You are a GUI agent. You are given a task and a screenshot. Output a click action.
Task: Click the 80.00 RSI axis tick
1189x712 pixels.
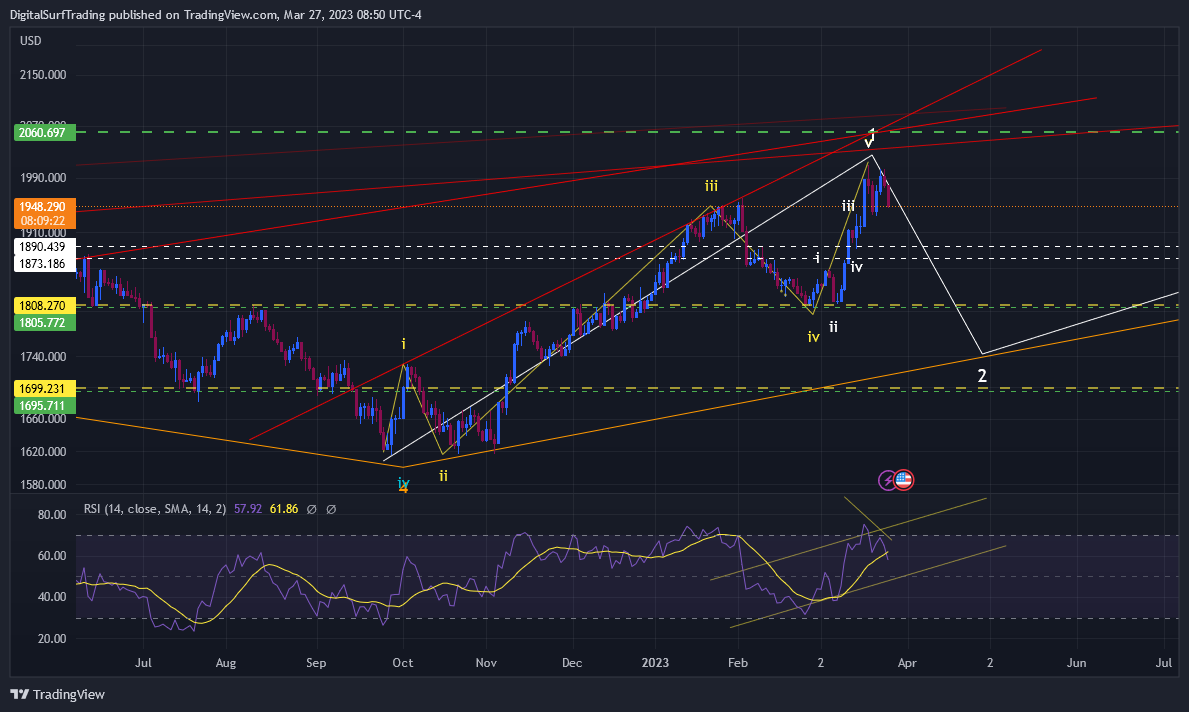(x=52, y=515)
